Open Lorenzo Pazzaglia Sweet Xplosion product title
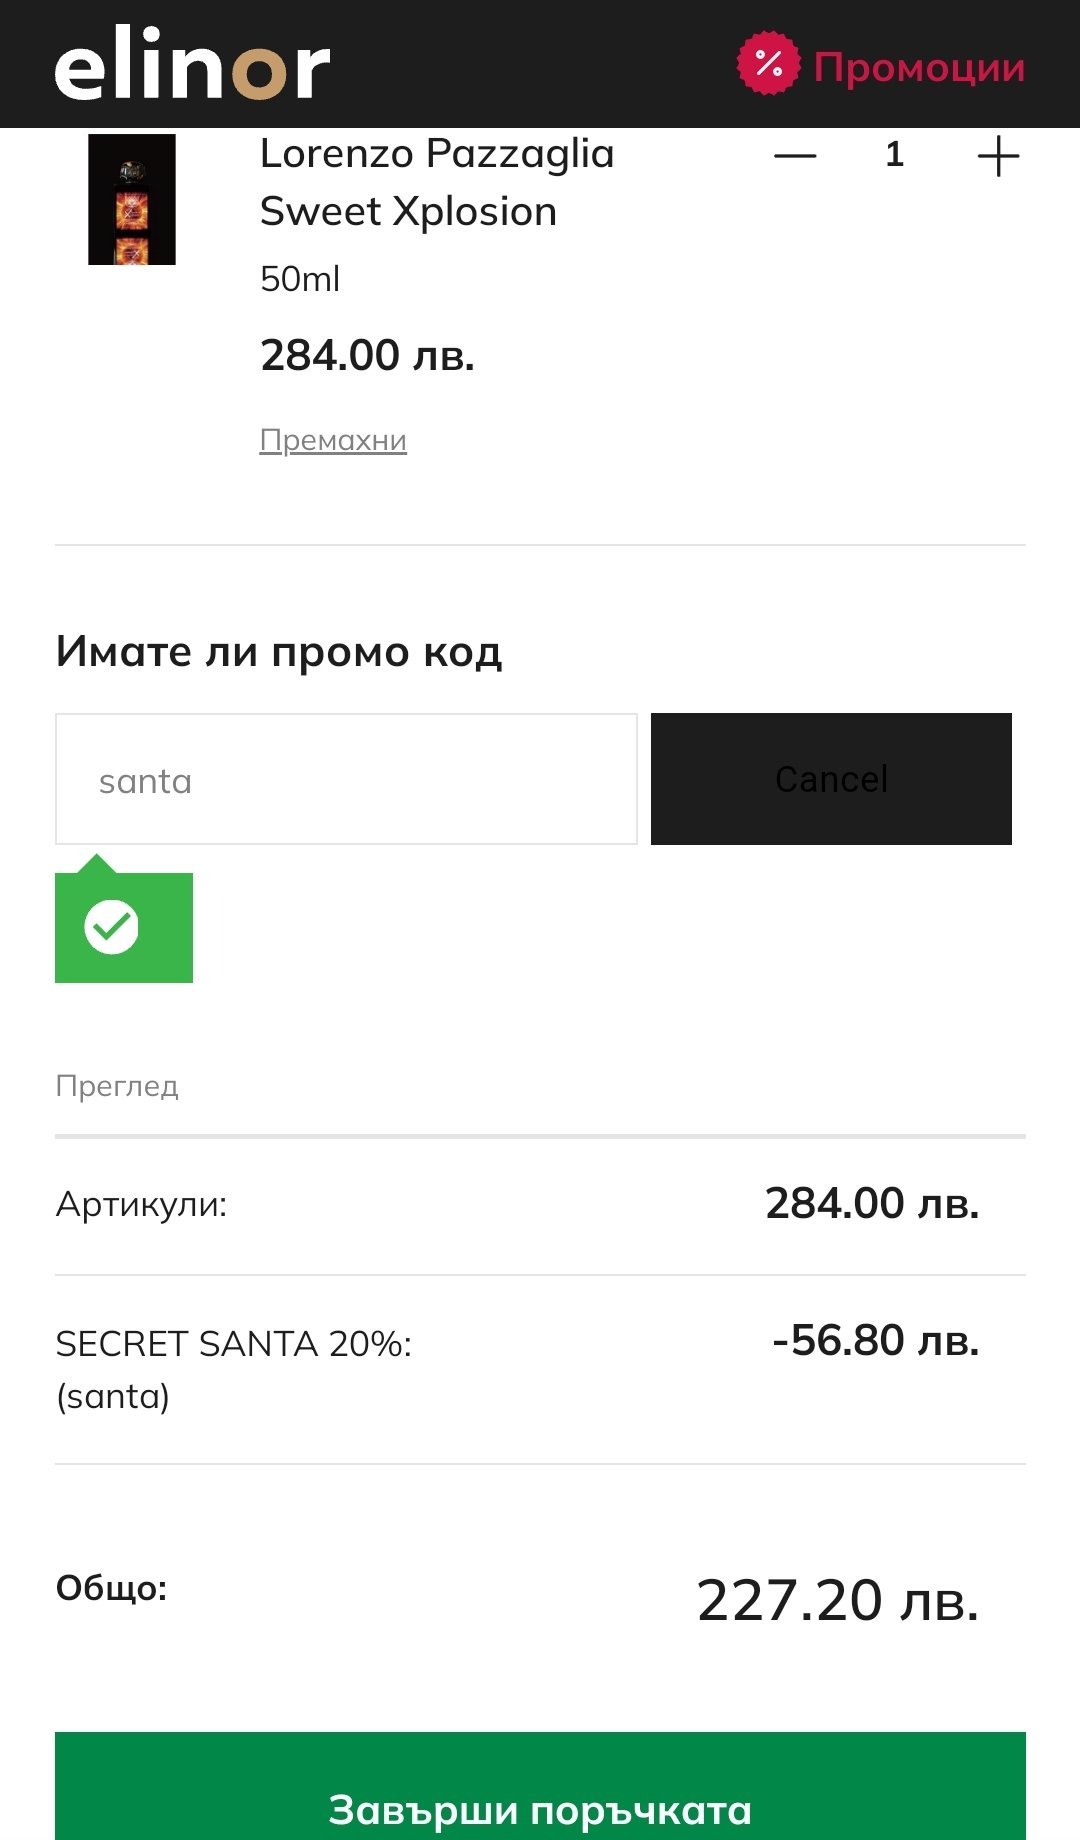The image size is (1080, 1840). [x=437, y=182]
